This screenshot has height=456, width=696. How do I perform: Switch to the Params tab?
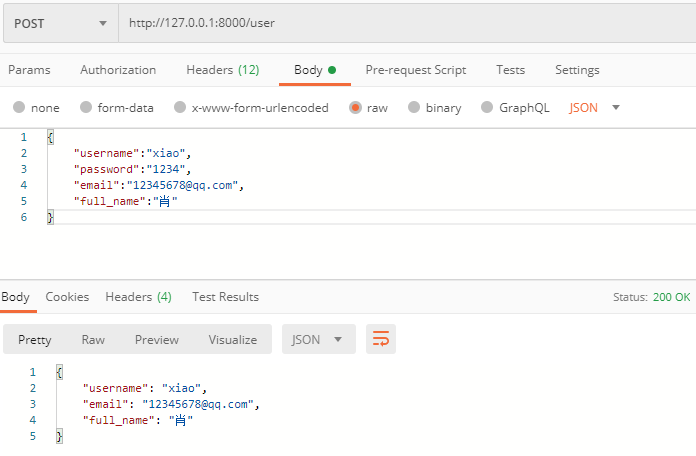tap(29, 70)
